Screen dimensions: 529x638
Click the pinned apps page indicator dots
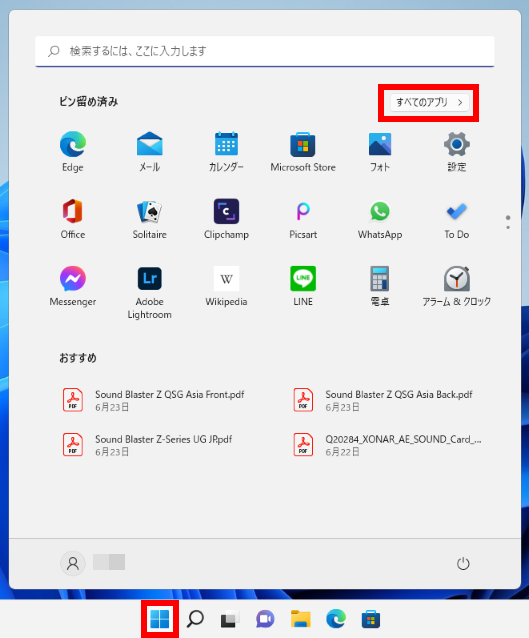[508, 222]
